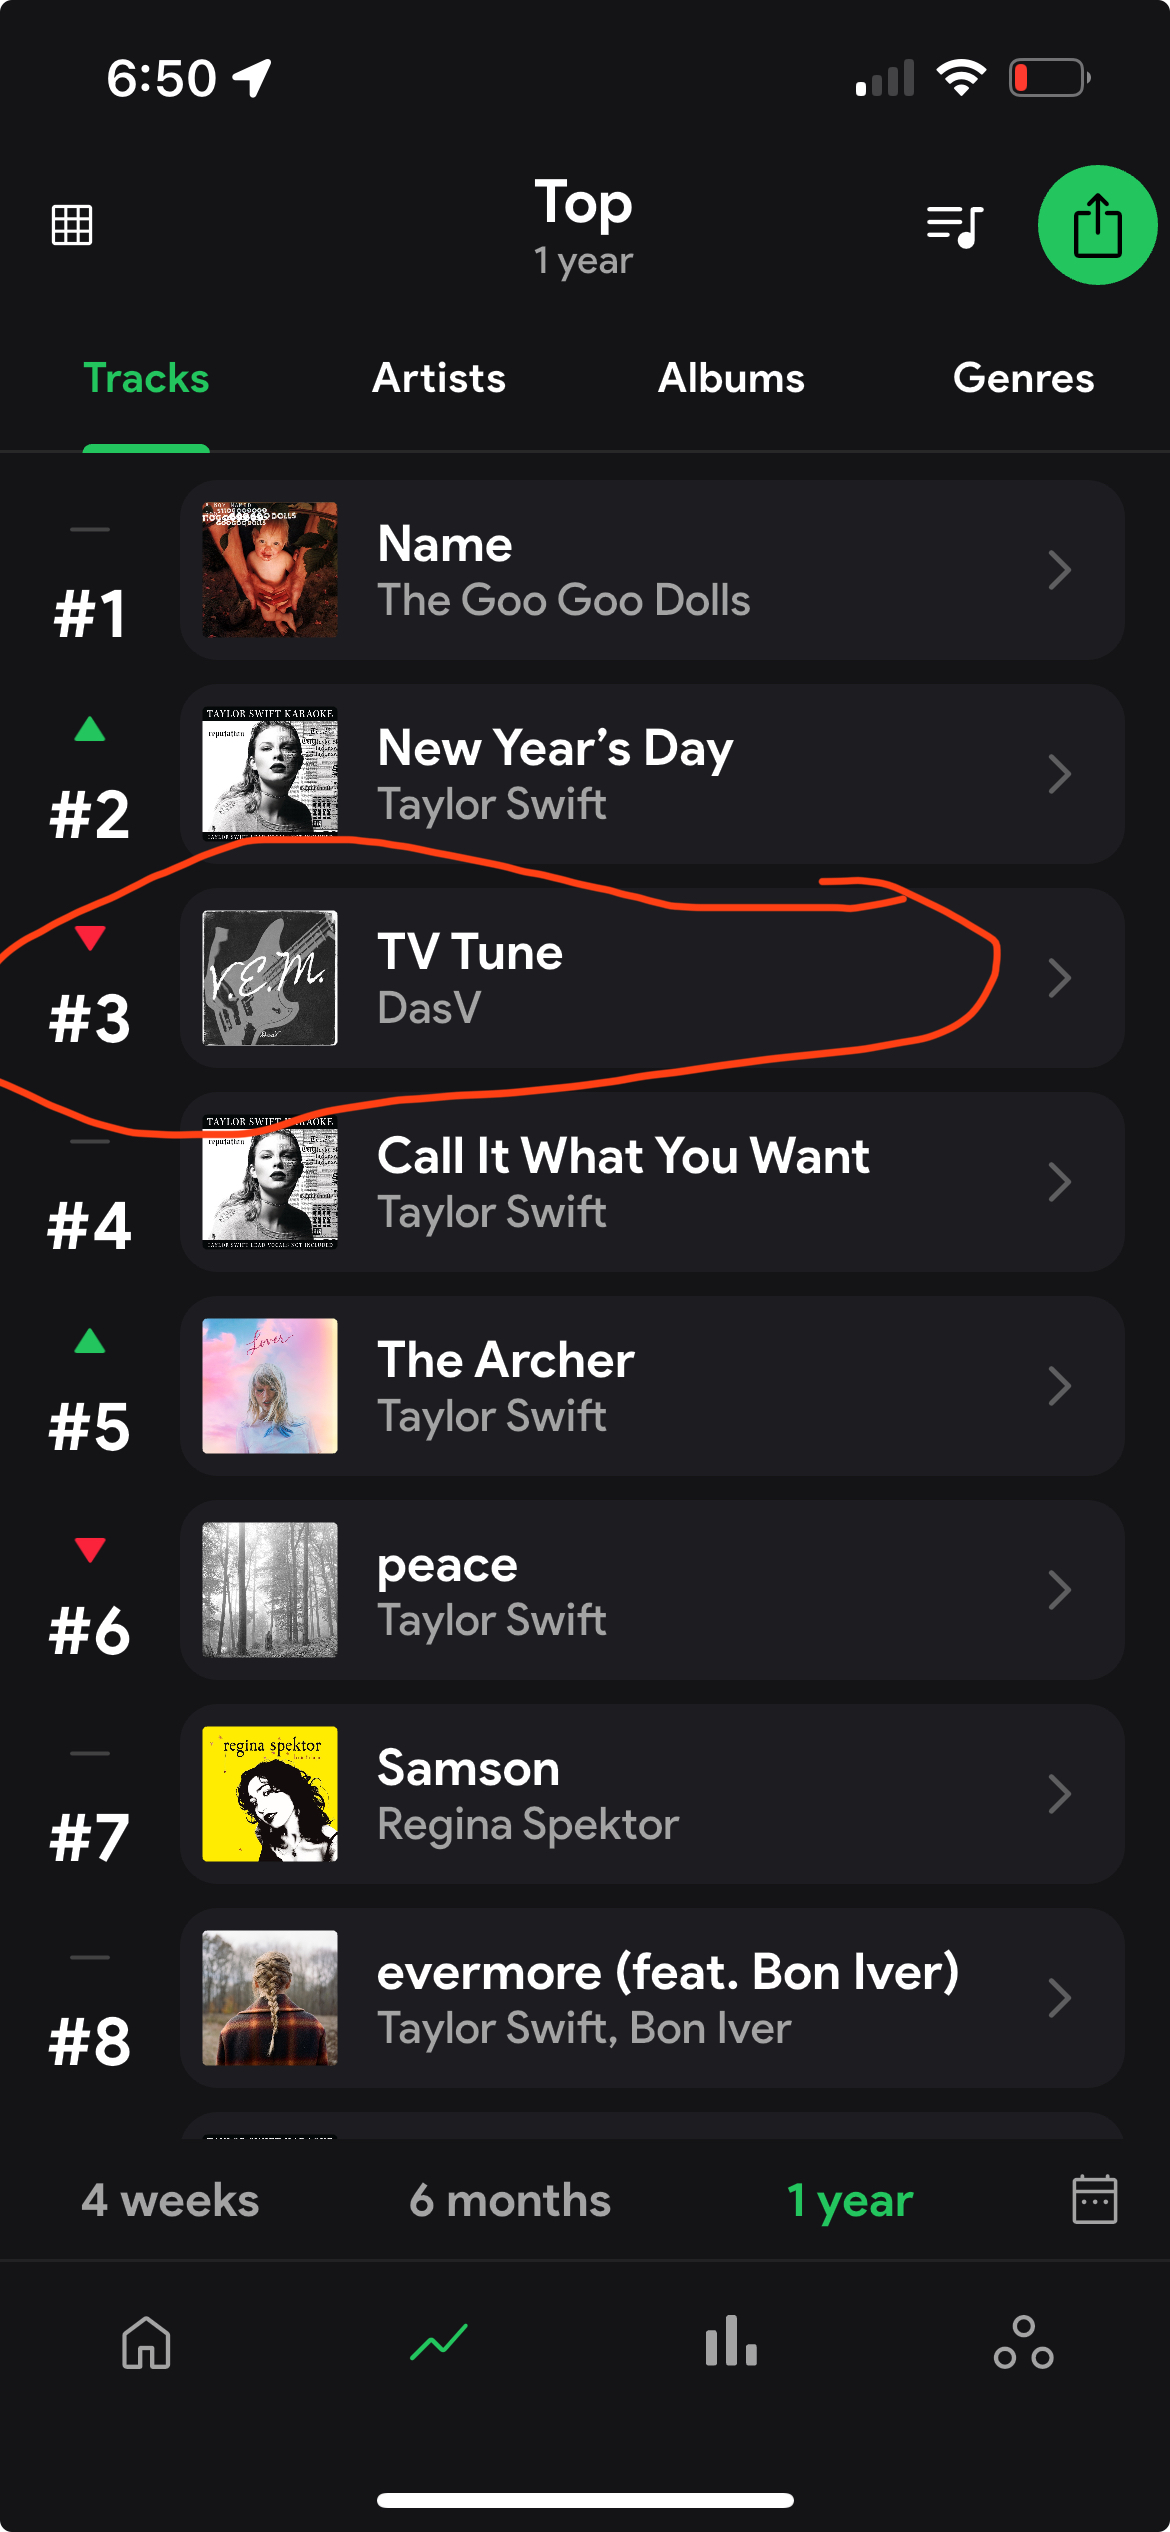Open the custom date range calendar
The image size is (1170, 2532).
click(1094, 2199)
